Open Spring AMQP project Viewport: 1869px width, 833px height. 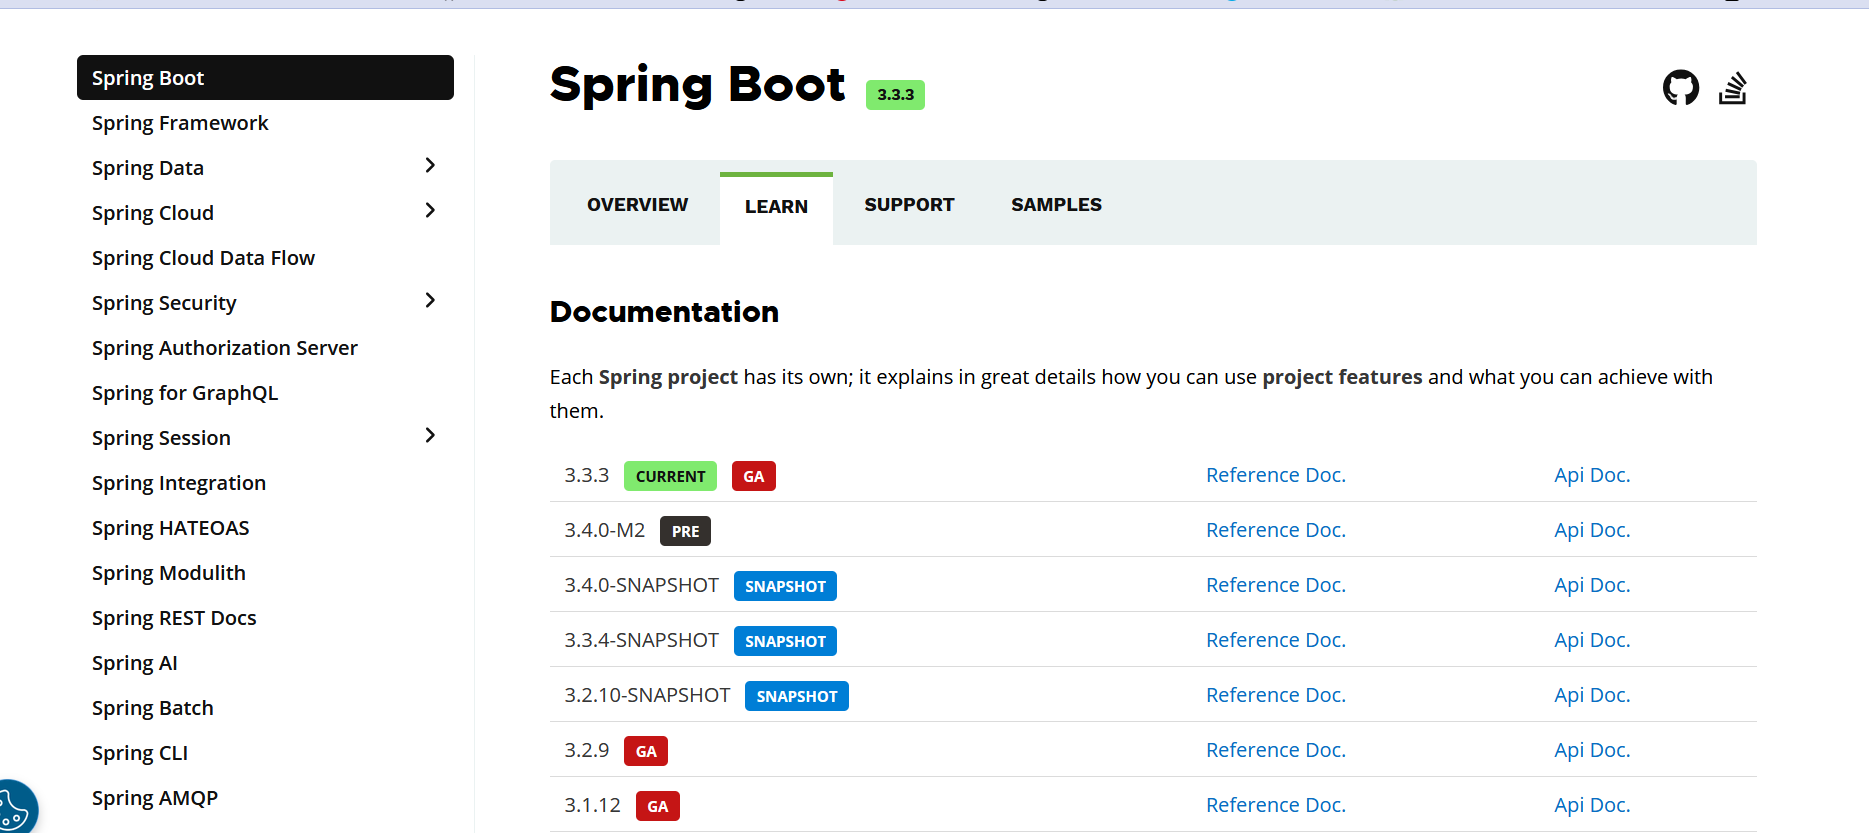point(155,798)
